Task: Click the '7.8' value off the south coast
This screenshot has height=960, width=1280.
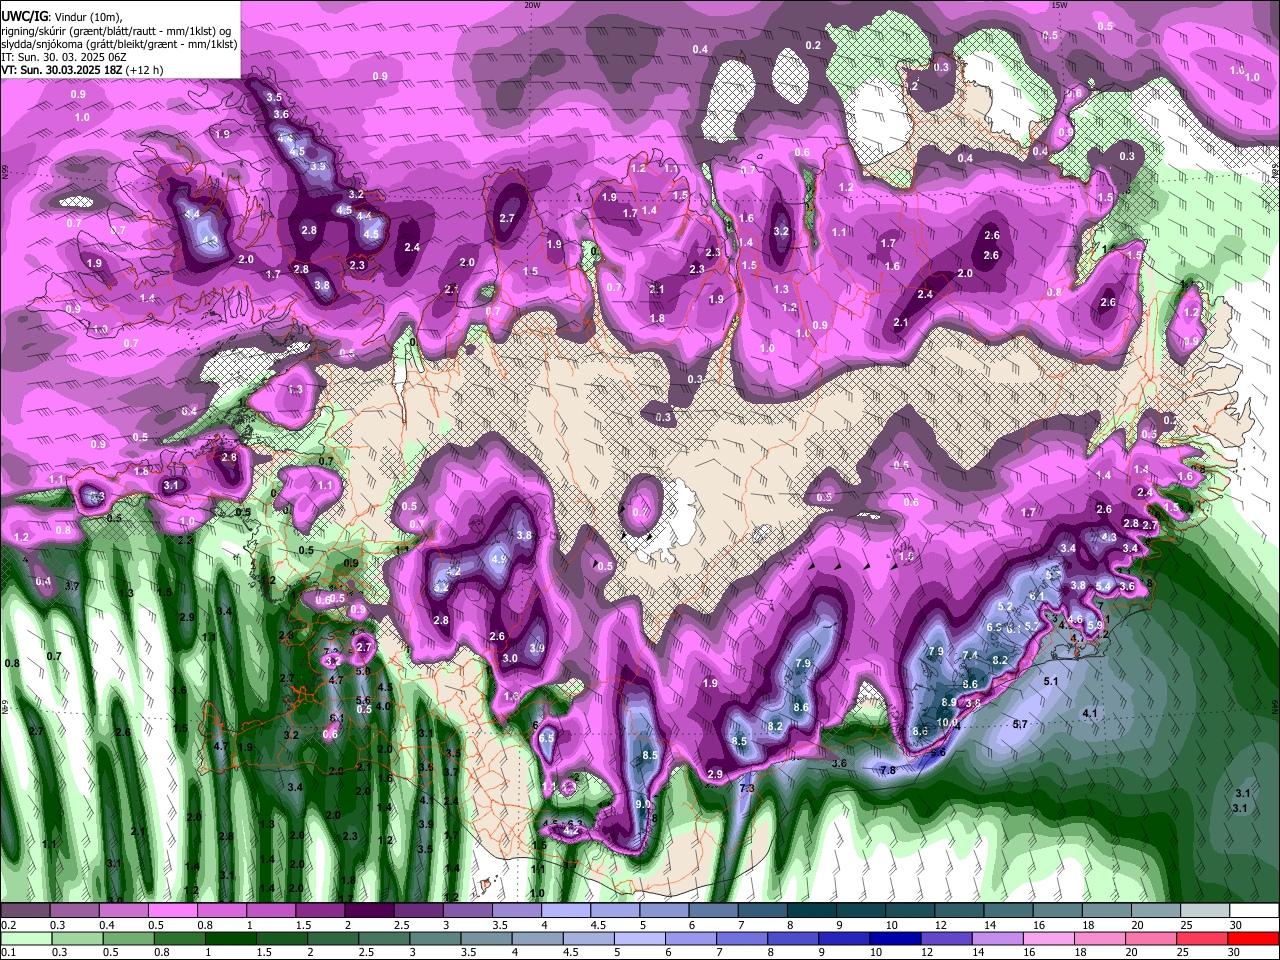Action: [x=887, y=770]
